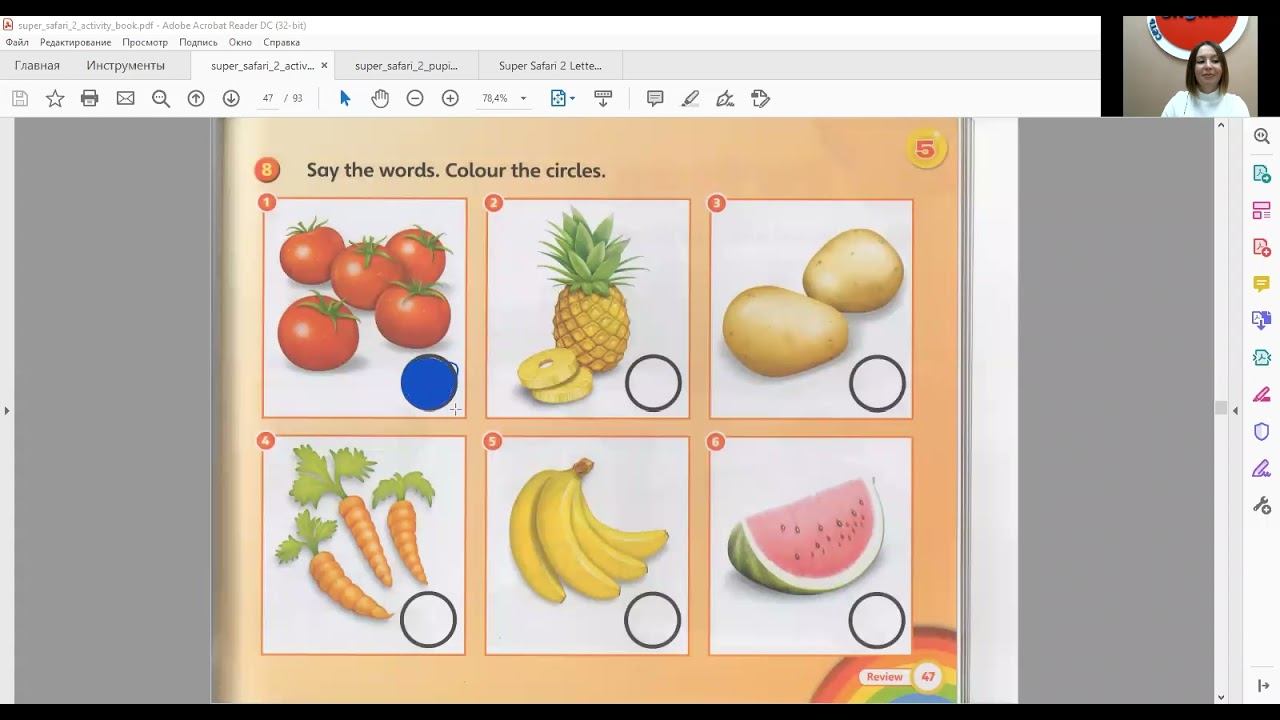The image size is (1280, 720).
Task: Open Combine Files tool in right pane
Action: [1262, 320]
